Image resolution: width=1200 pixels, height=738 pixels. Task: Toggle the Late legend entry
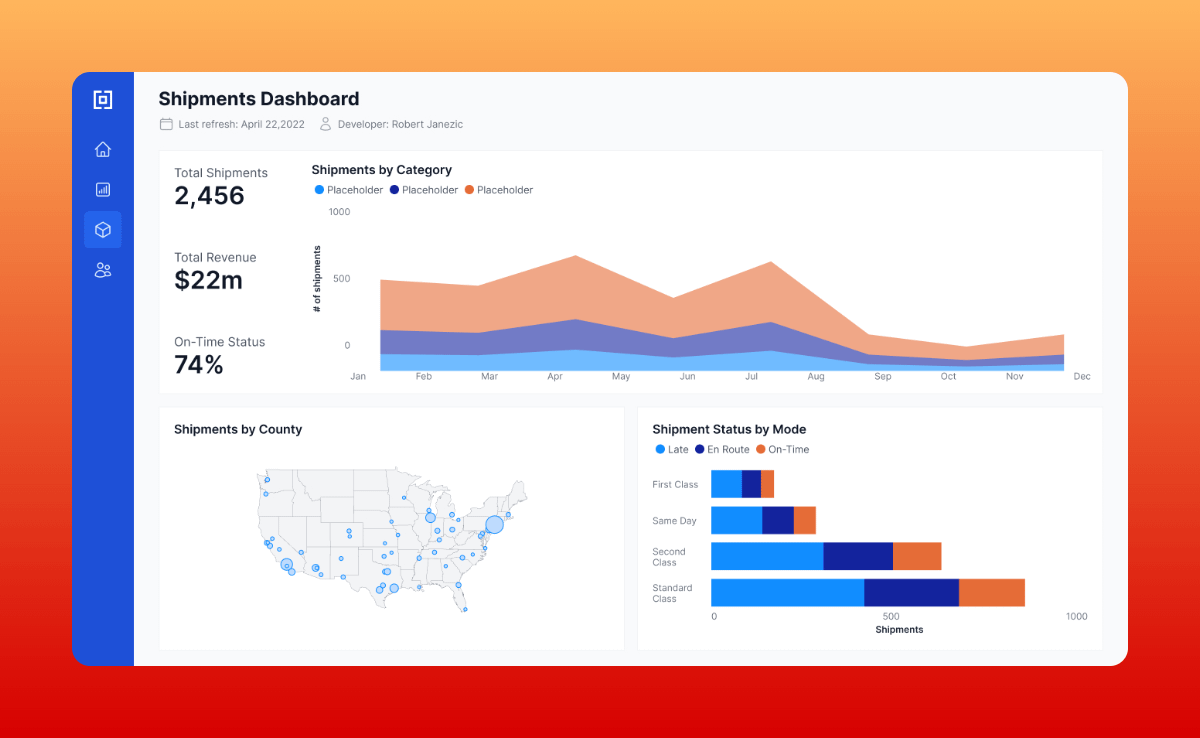pyautogui.click(x=672, y=450)
